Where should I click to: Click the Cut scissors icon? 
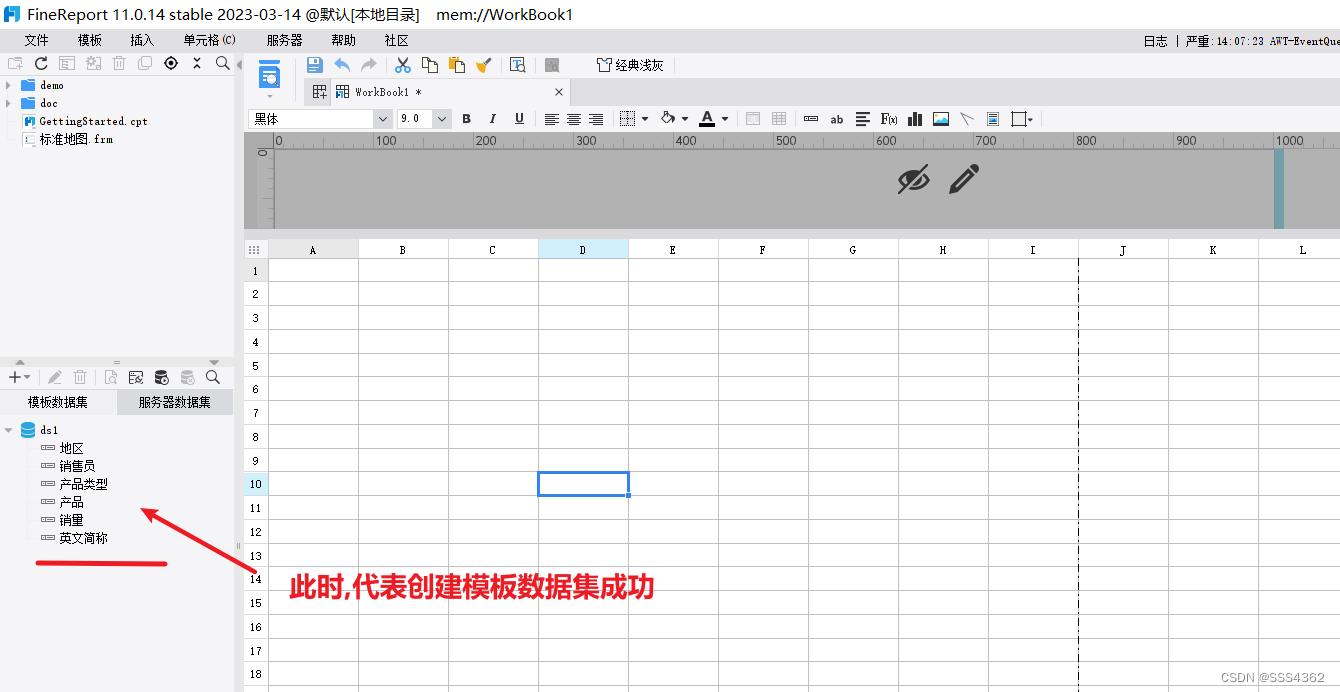tap(403, 65)
